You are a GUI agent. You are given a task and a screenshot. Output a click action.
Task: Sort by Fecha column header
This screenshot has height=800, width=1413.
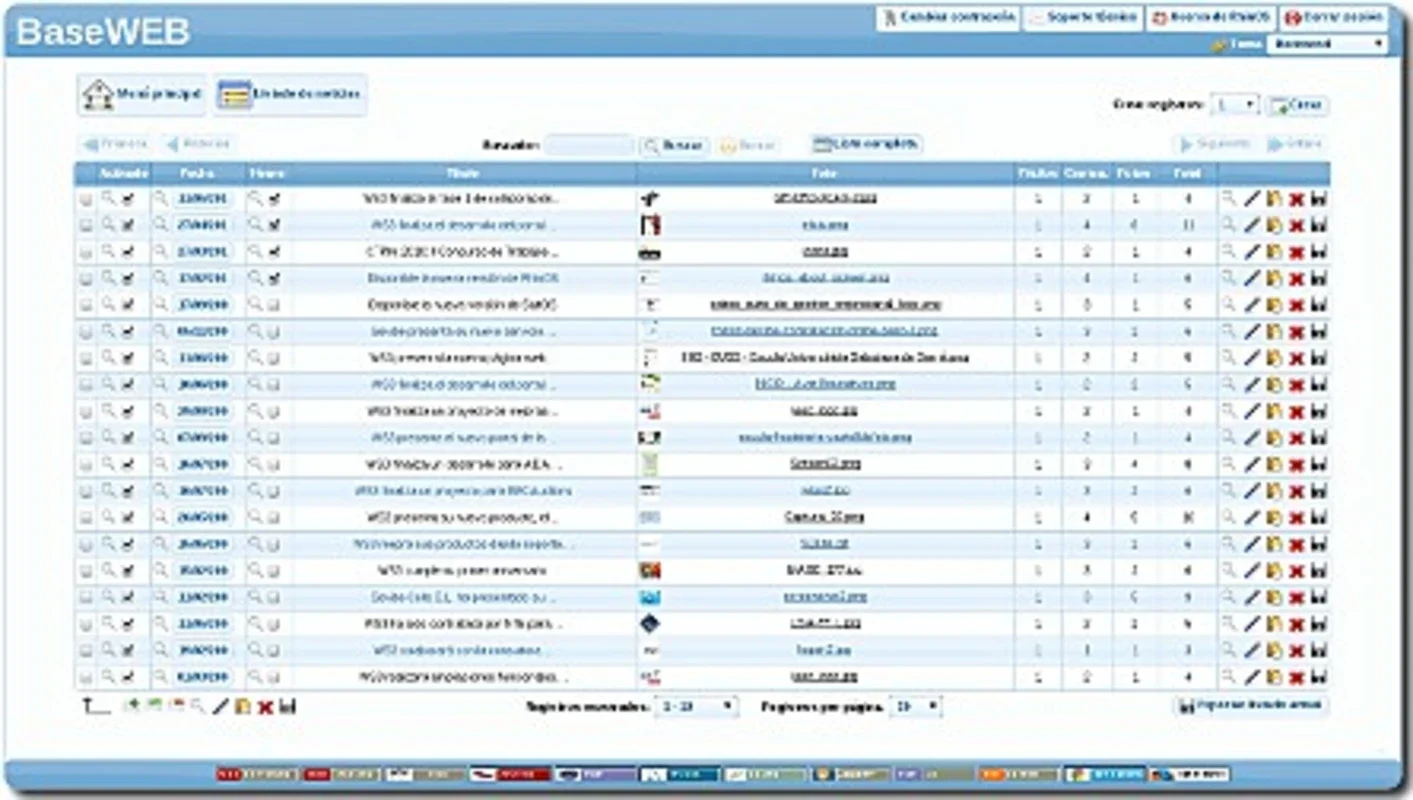click(197, 173)
